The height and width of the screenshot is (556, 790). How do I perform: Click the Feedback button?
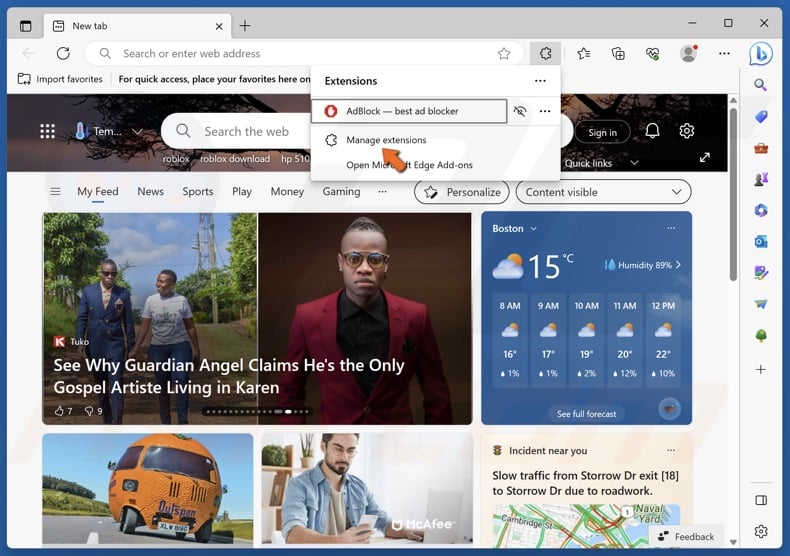(x=686, y=537)
